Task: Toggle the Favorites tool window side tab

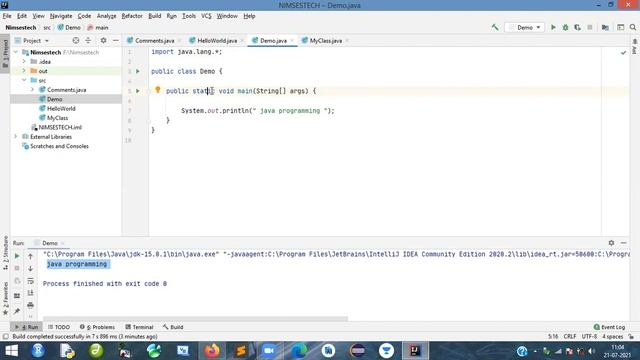Action: click(5, 298)
